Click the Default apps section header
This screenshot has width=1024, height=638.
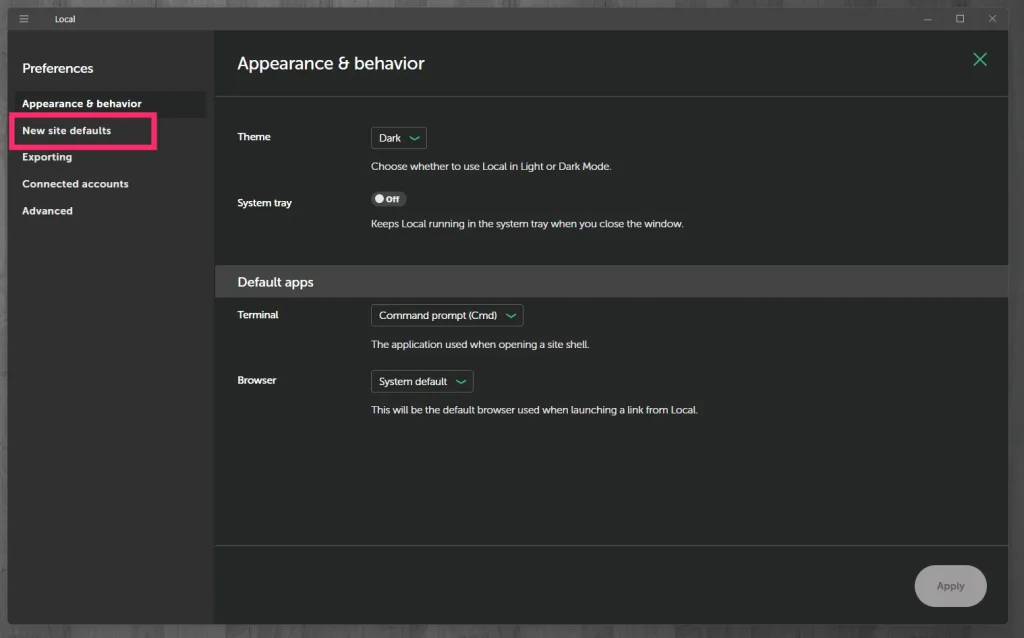(275, 282)
